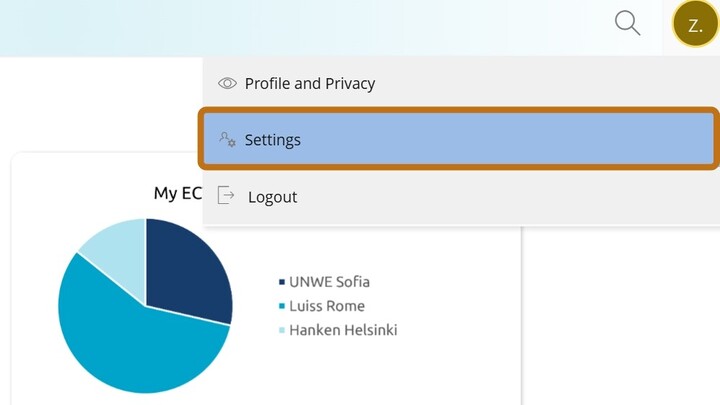Click the 'My EC' chart title
720x405 pixels.
point(177,193)
